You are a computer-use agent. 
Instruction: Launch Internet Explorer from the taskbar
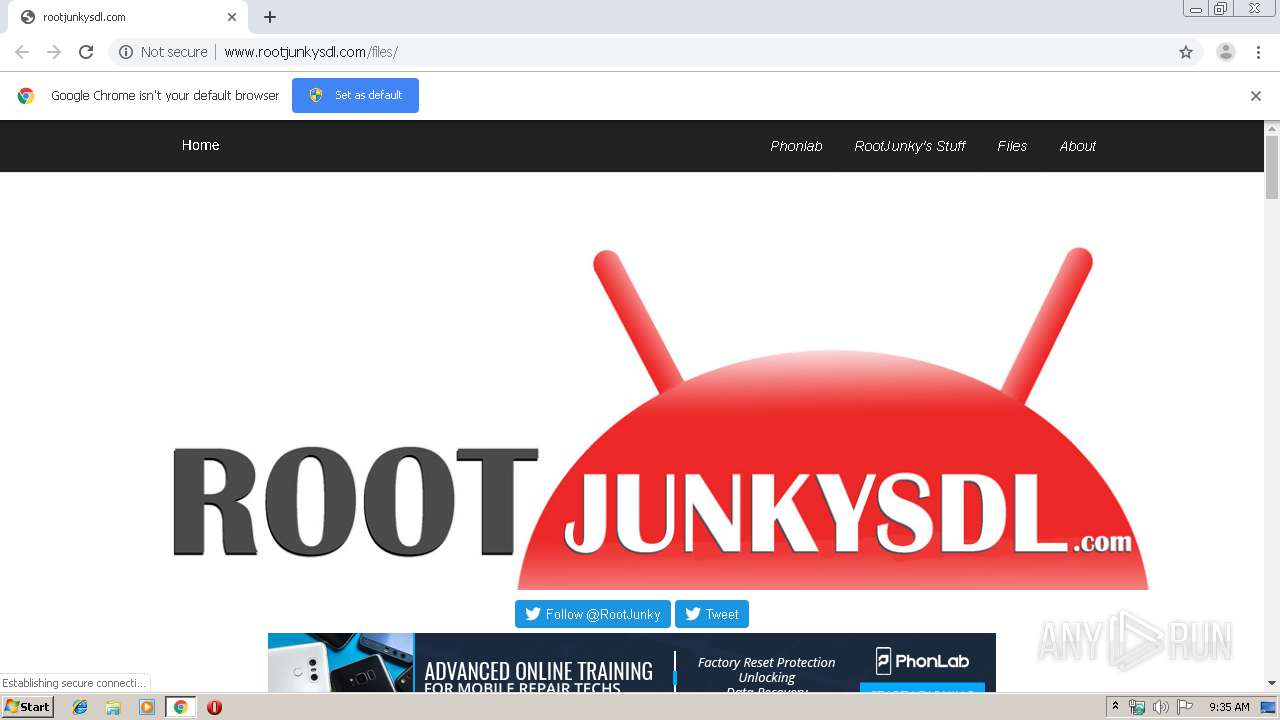pyautogui.click(x=80, y=707)
